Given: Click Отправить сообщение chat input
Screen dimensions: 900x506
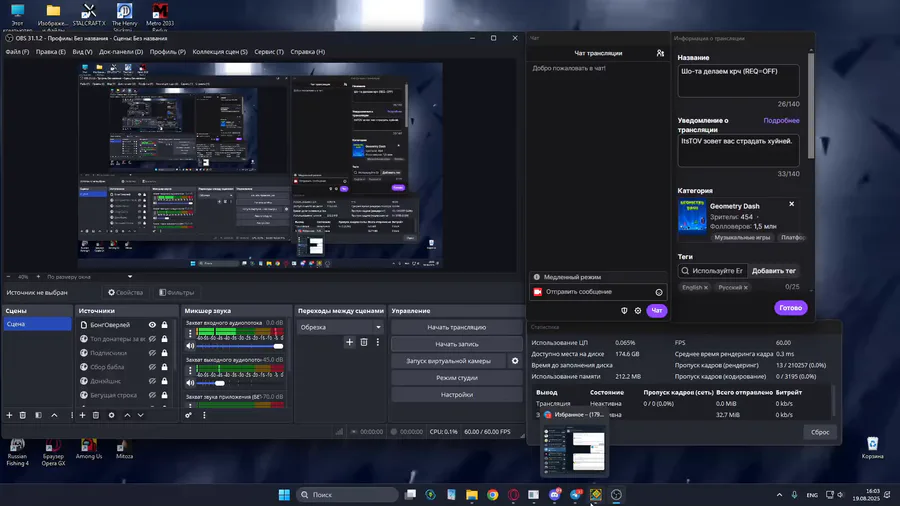Looking at the screenshot, I should pos(596,292).
